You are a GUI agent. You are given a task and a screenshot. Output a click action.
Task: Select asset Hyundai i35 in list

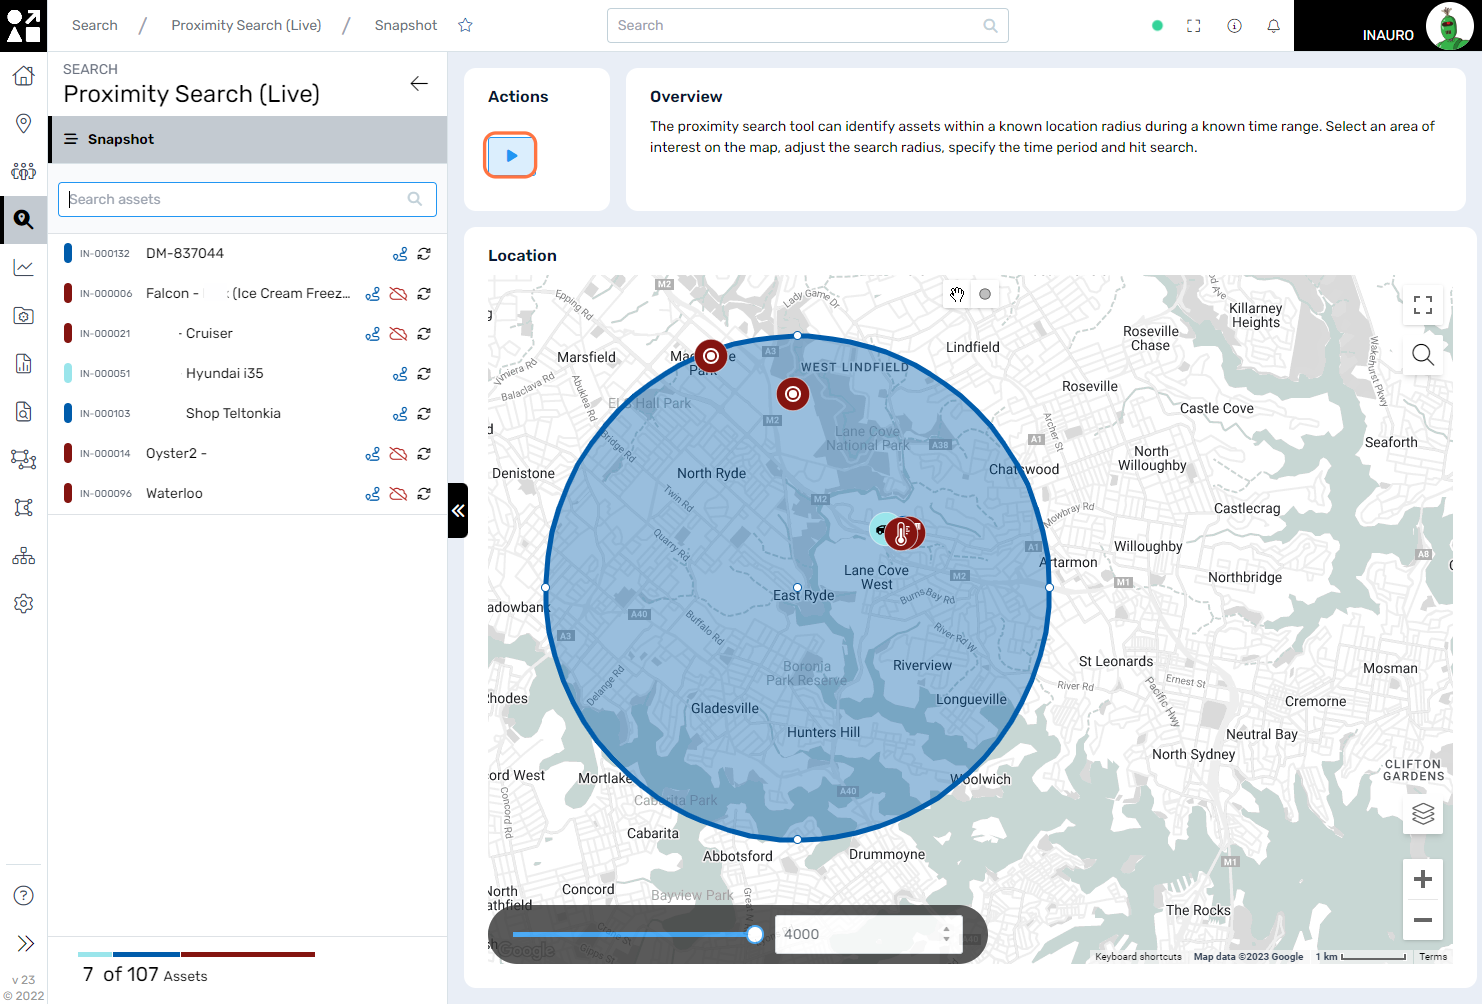click(x=247, y=373)
